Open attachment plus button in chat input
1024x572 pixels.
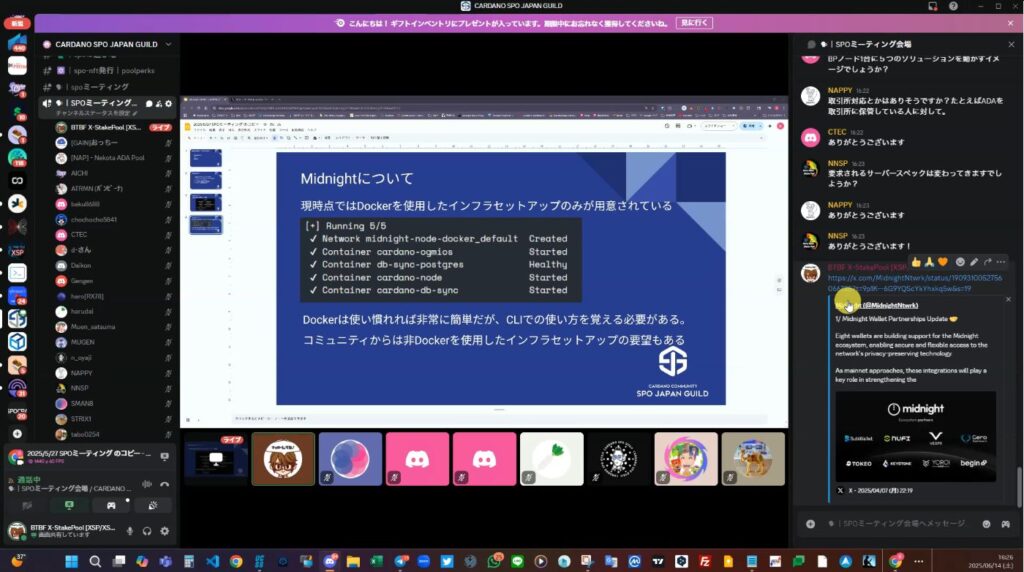[810, 524]
